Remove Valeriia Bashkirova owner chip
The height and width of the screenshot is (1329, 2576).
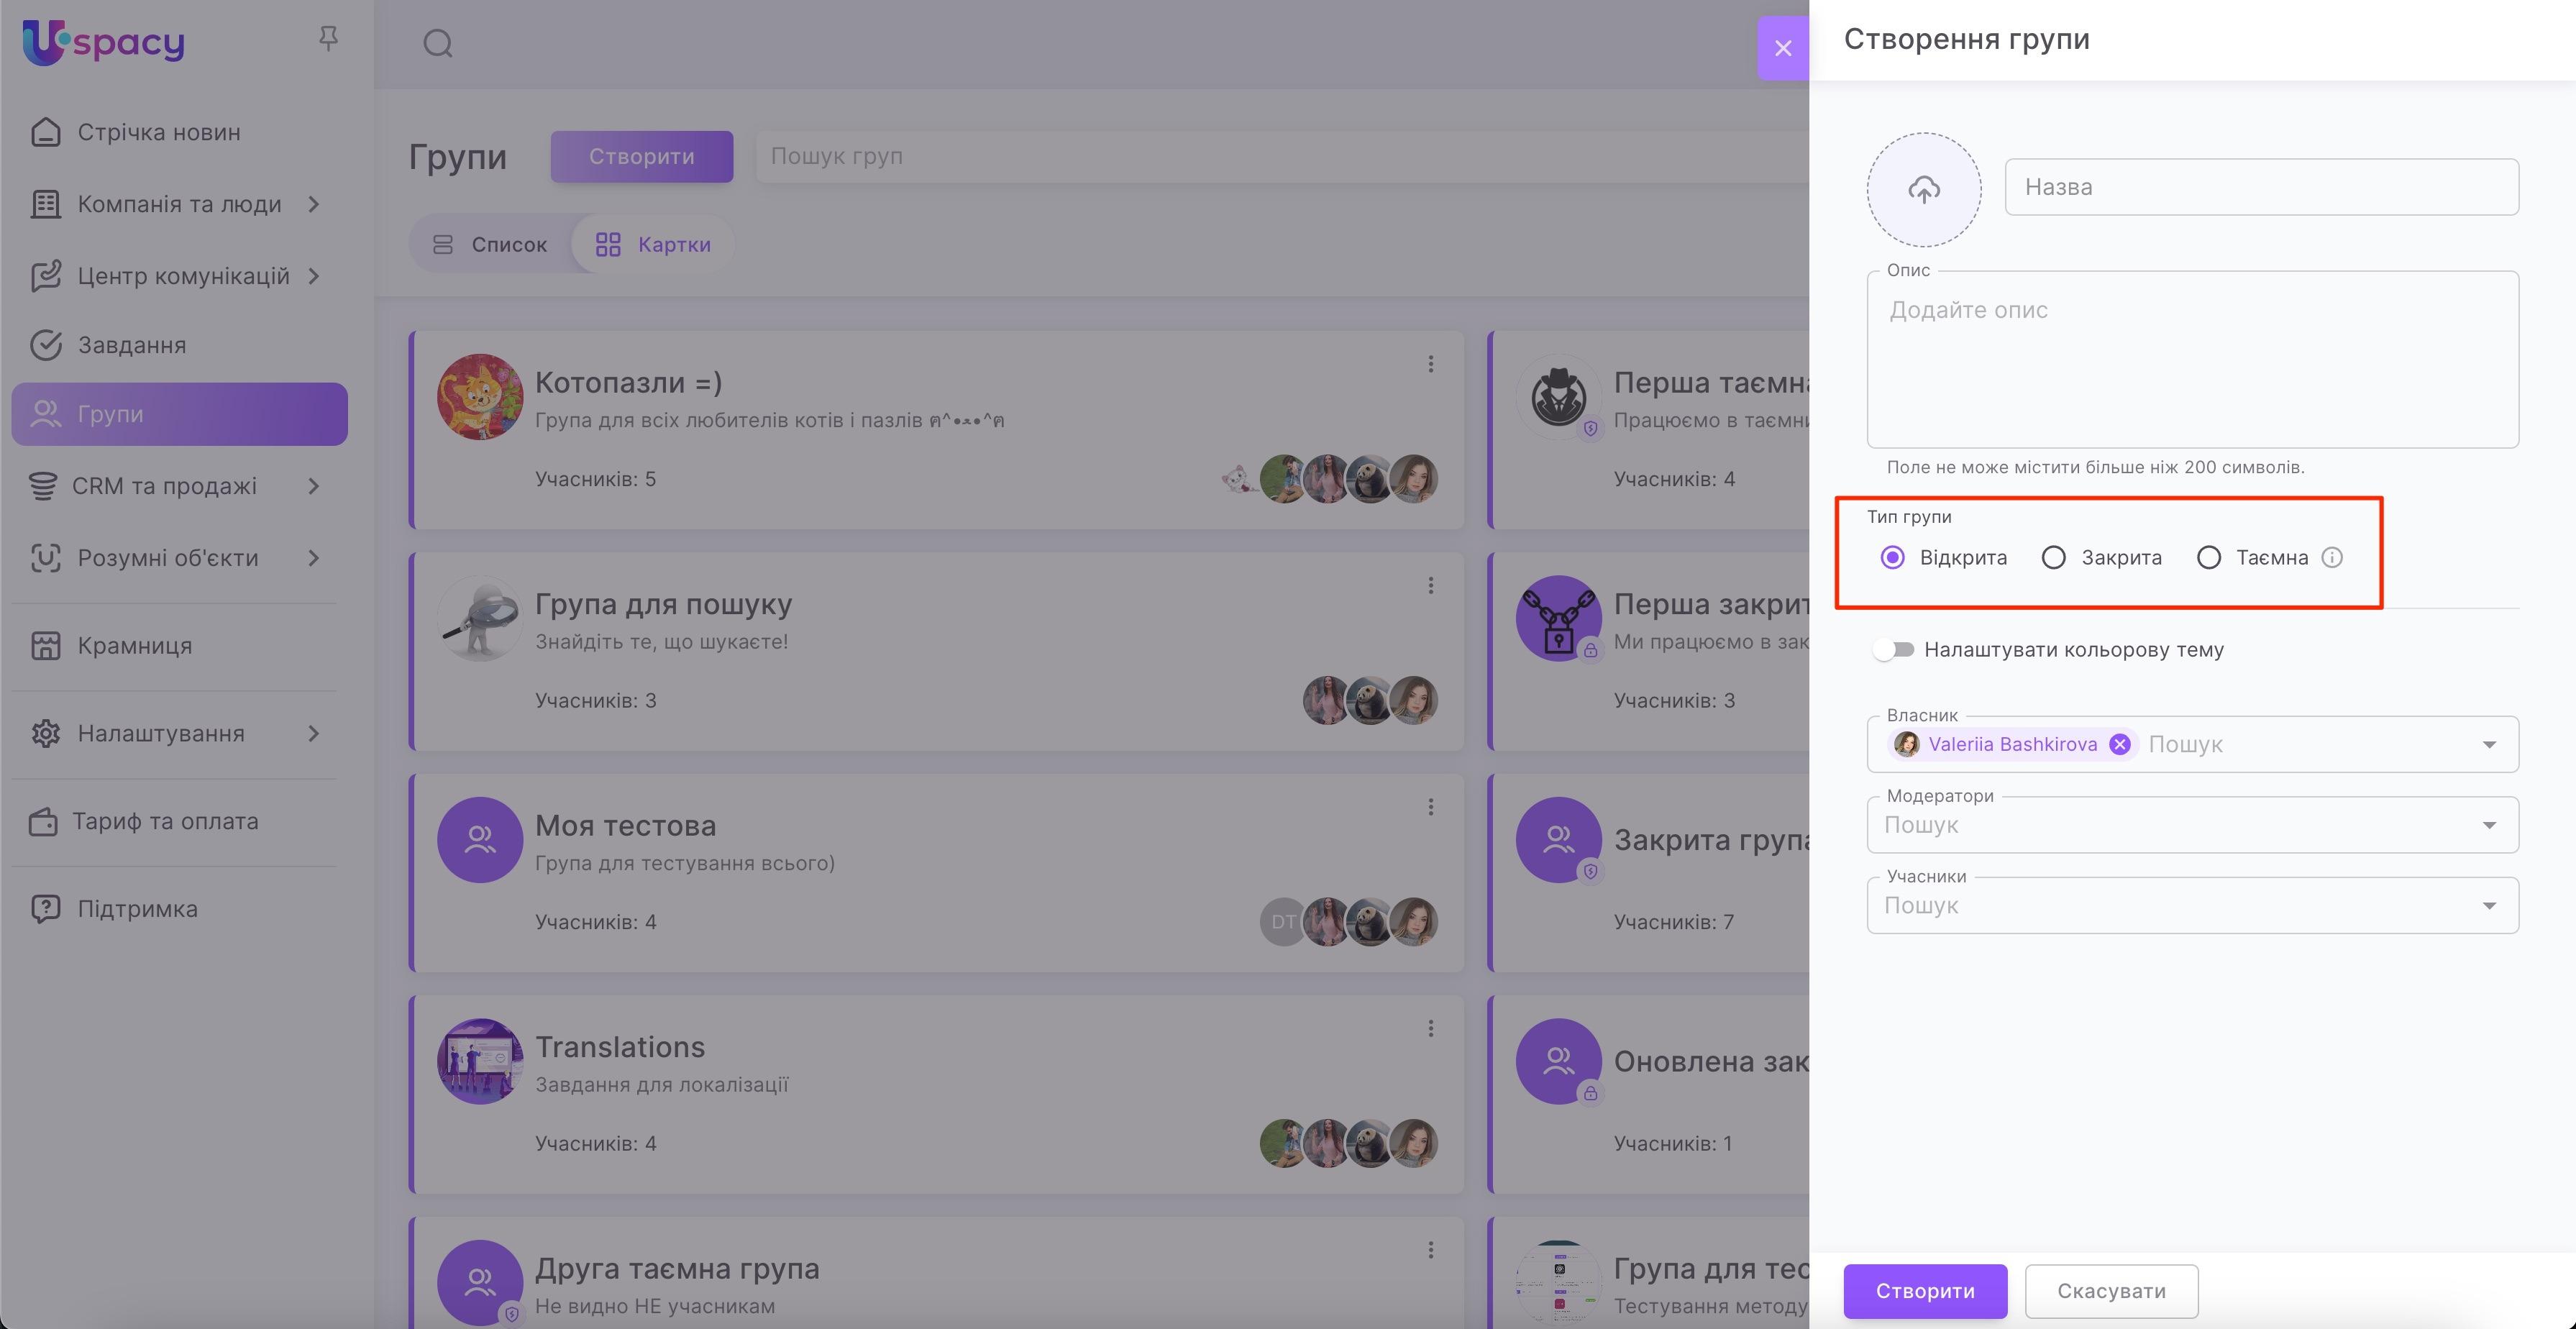(2119, 744)
